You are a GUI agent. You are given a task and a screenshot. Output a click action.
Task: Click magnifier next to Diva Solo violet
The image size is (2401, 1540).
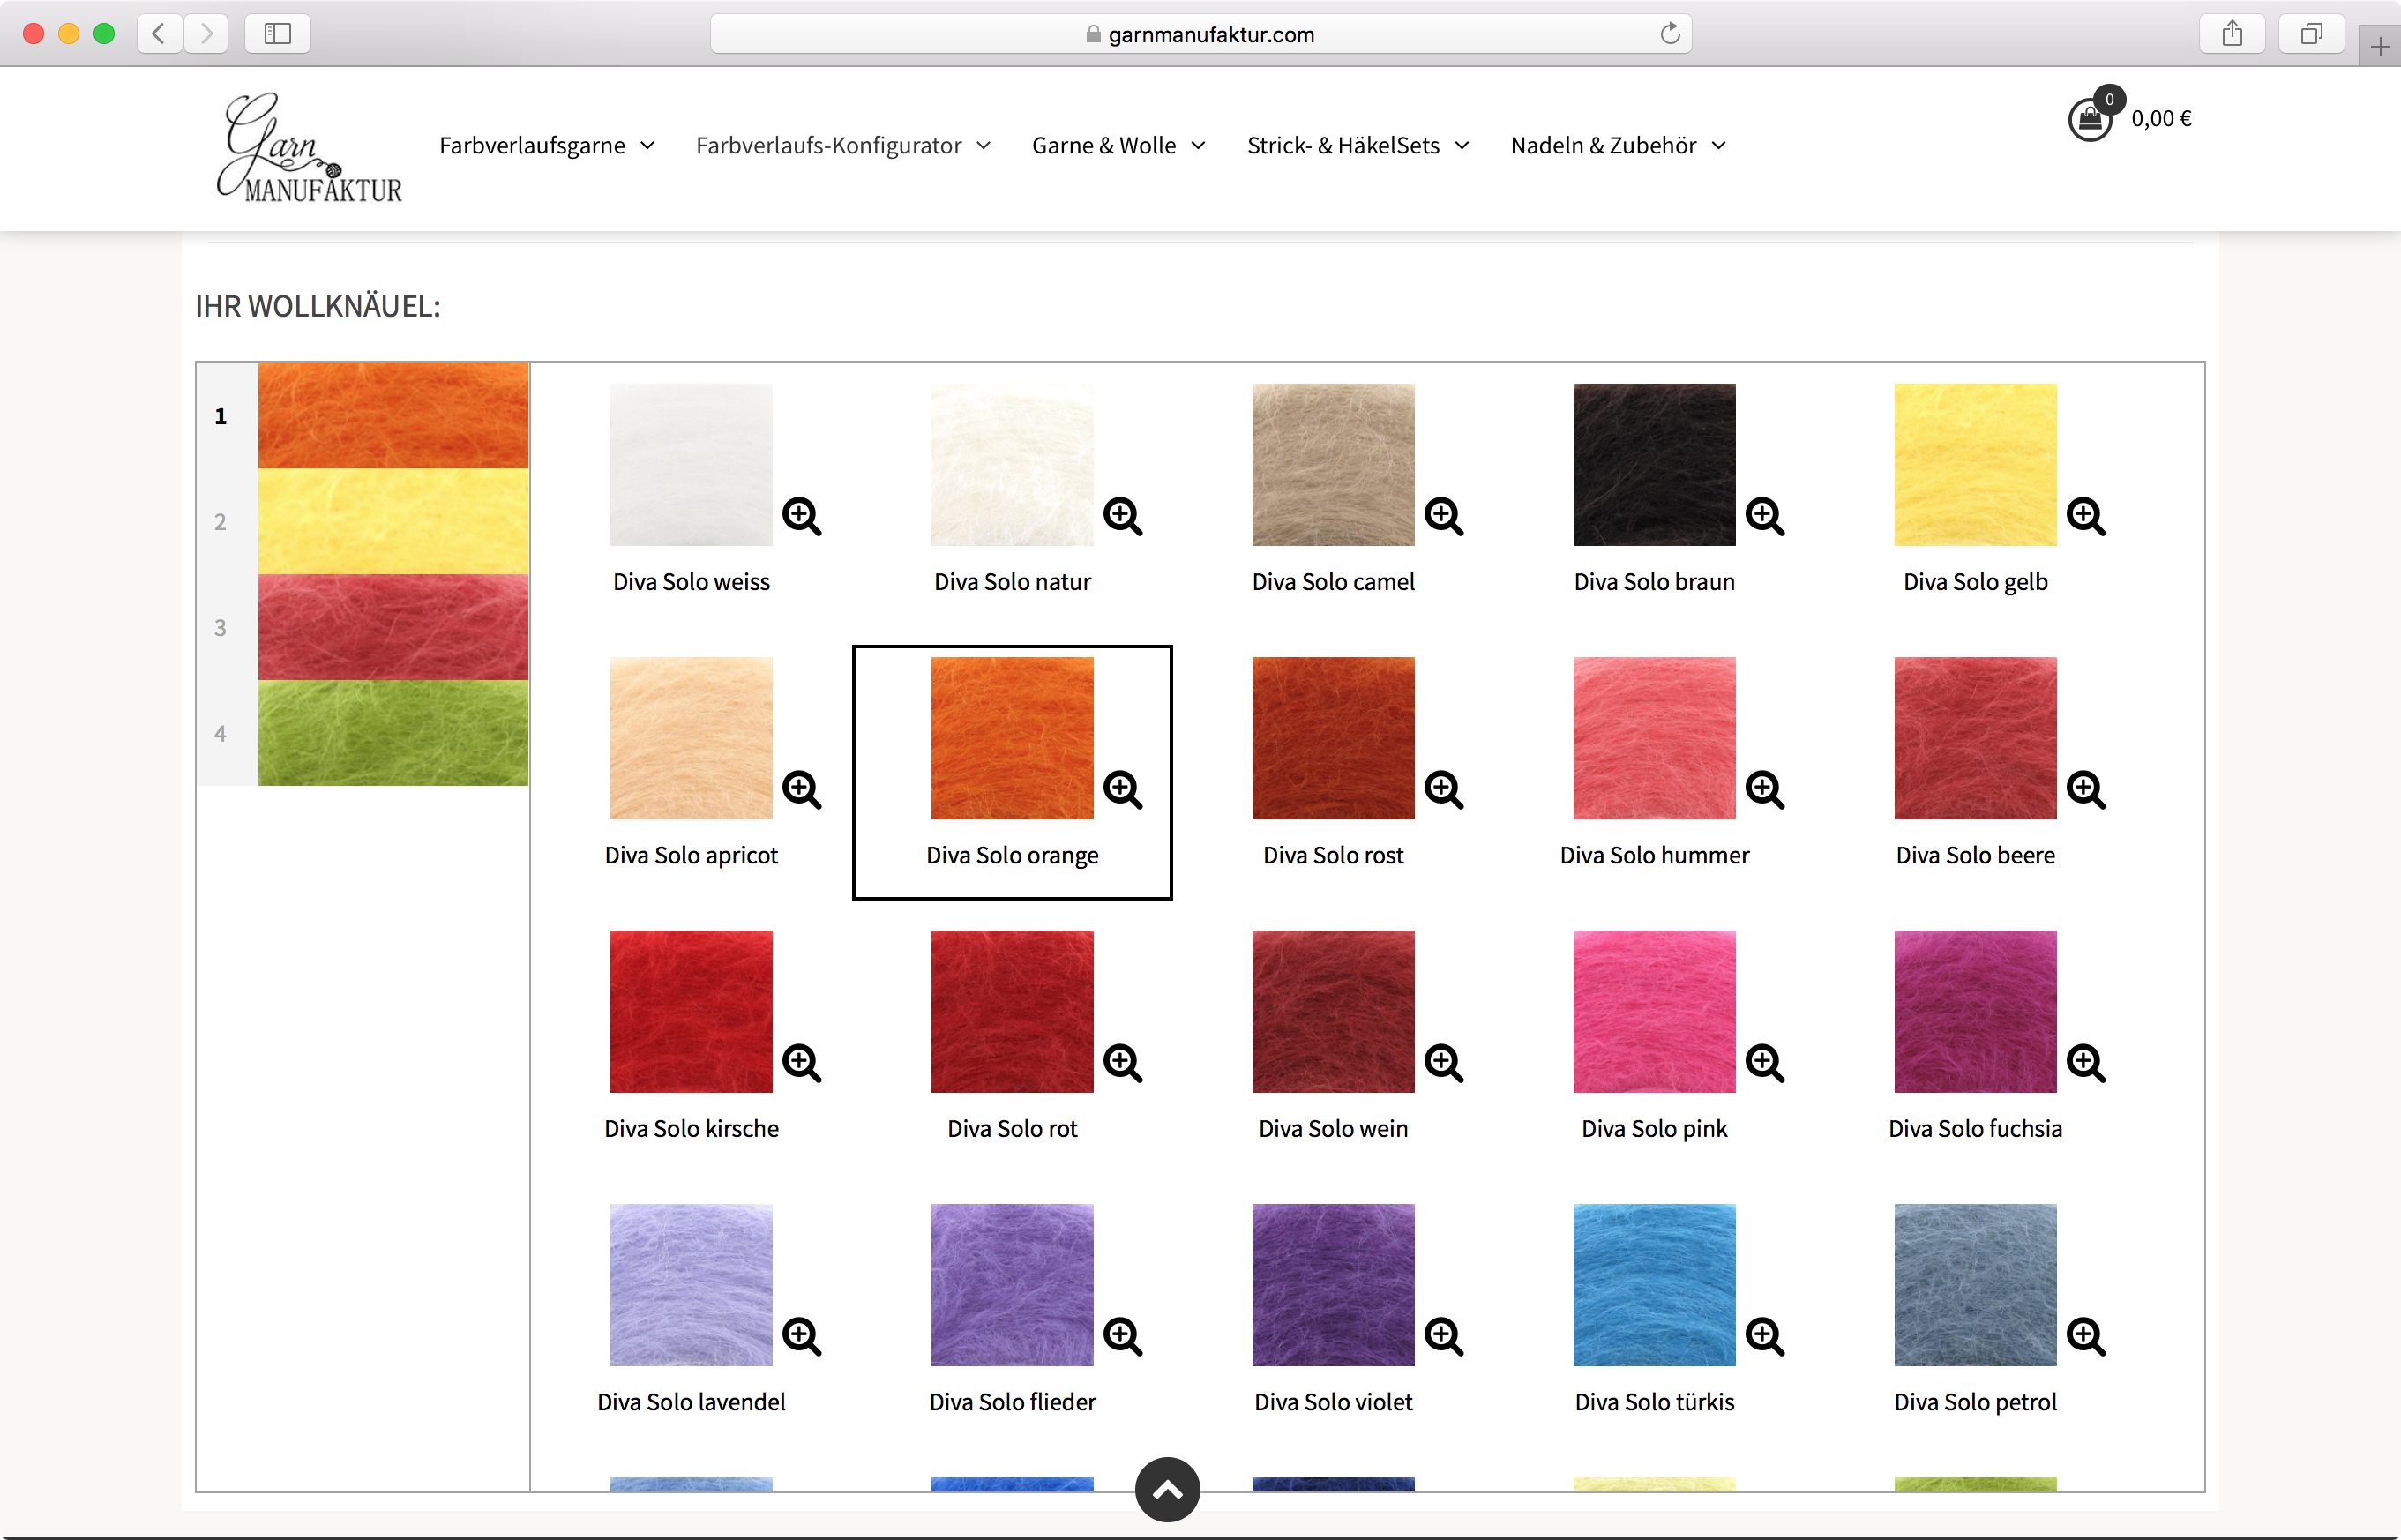coord(1443,1336)
